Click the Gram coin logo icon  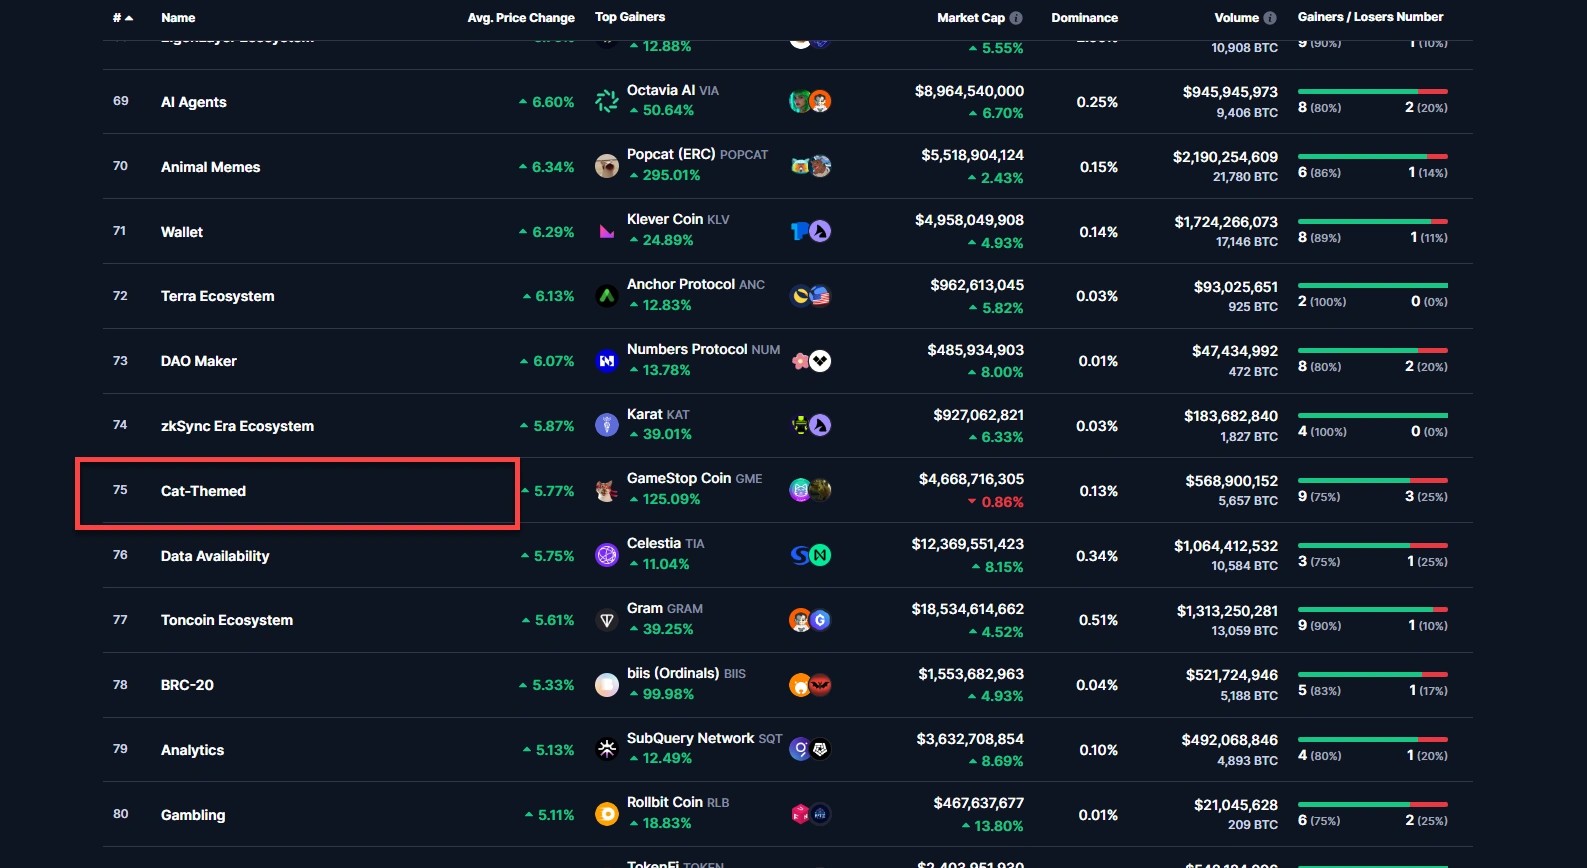point(607,620)
